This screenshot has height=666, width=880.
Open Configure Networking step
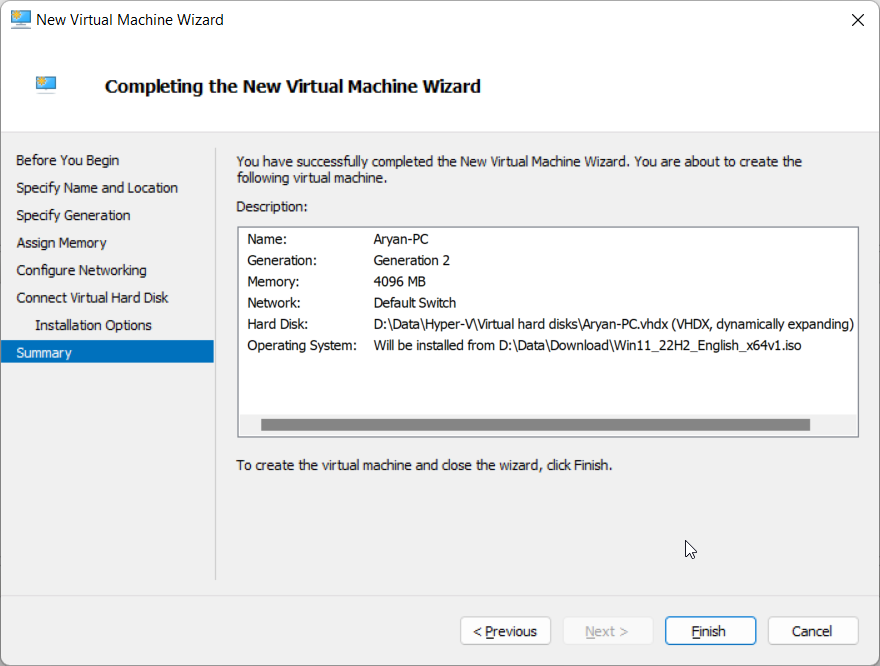click(x=81, y=270)
